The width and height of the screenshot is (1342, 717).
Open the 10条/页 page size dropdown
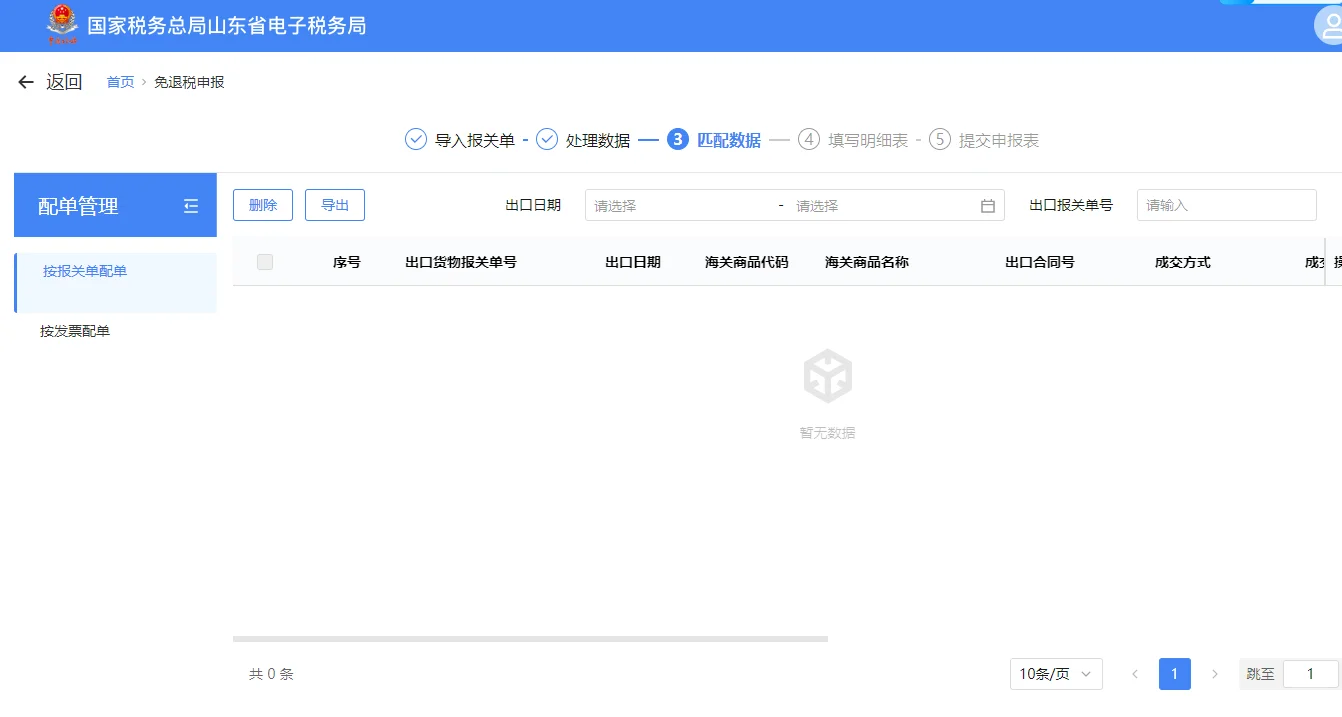click(1055, 674)
